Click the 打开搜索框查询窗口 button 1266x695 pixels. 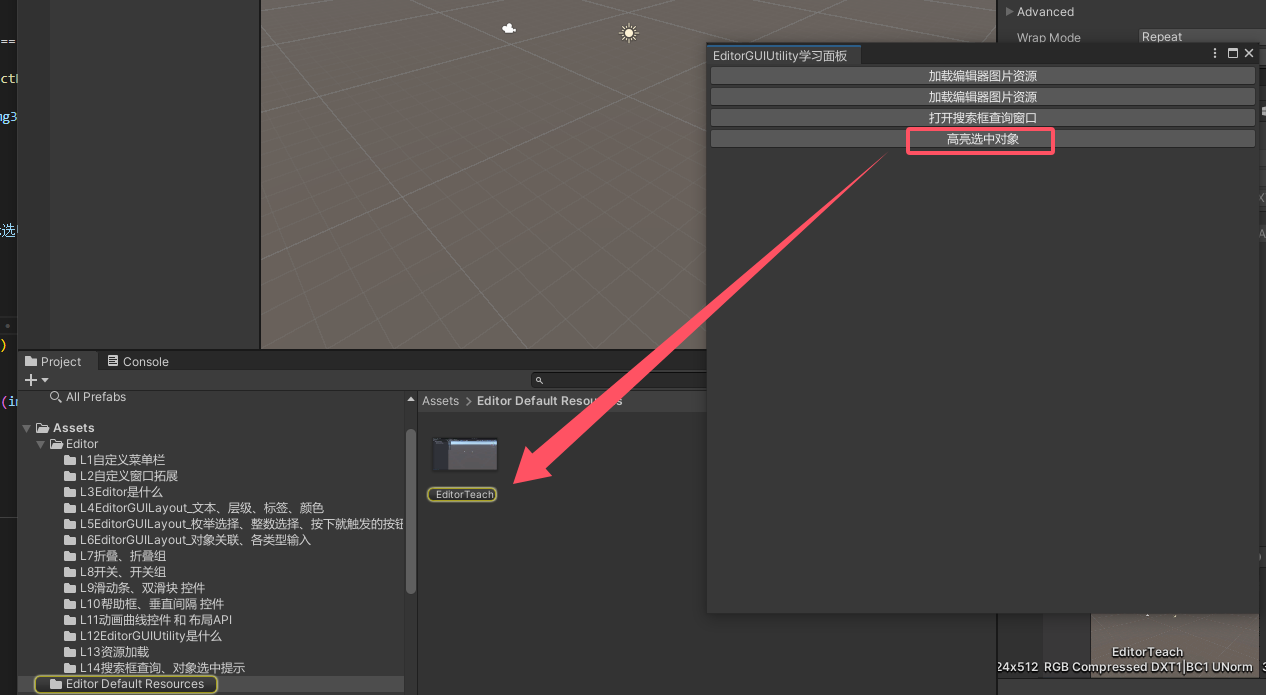[x=982, y=117]
